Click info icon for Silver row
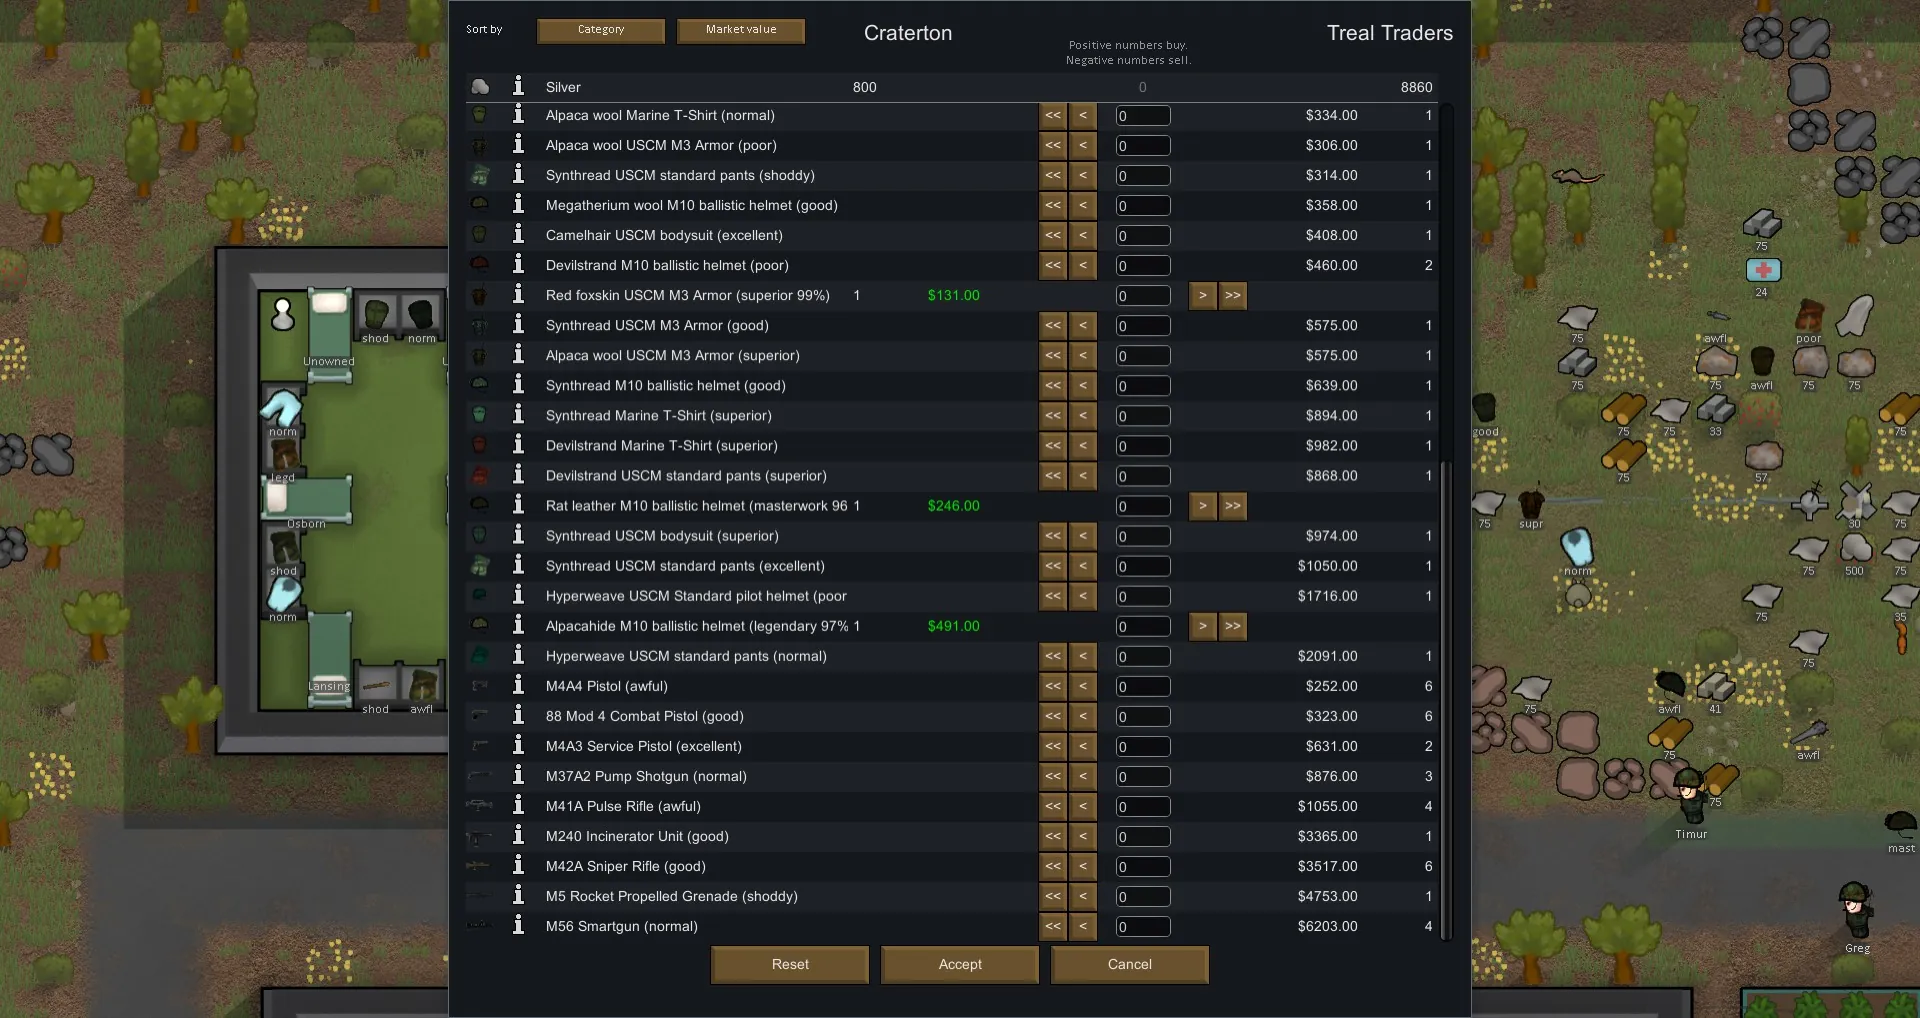Viewport: 1920px width, 1018px height. [518, 87]
